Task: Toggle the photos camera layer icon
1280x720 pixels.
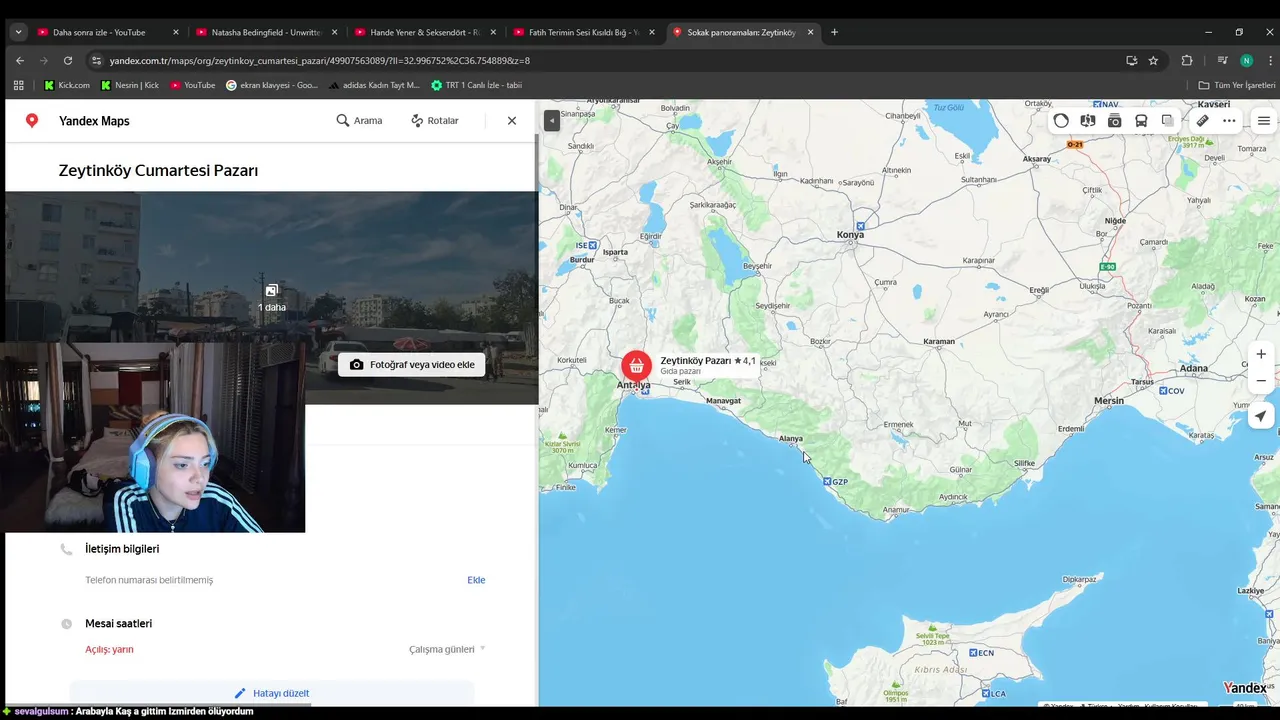Action: tap(1114, 121)
